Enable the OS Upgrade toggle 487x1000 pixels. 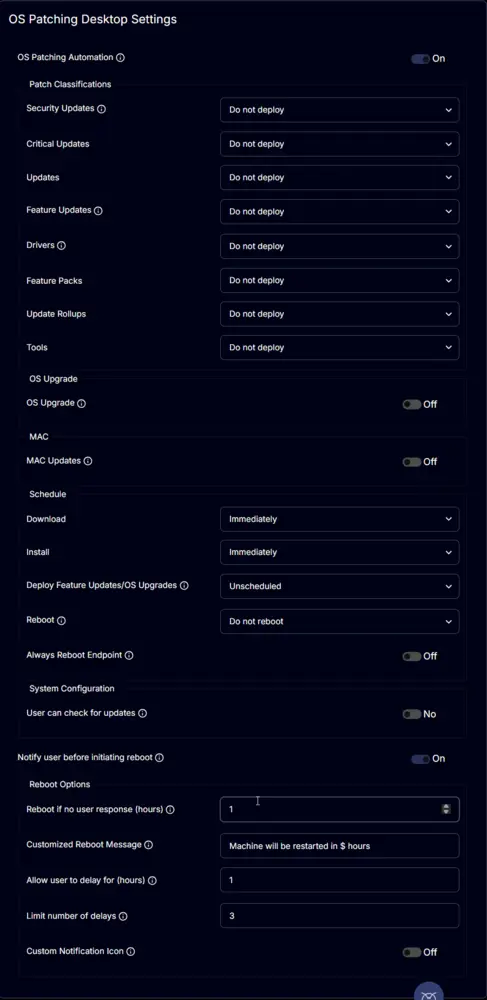[x=412, y=404]
